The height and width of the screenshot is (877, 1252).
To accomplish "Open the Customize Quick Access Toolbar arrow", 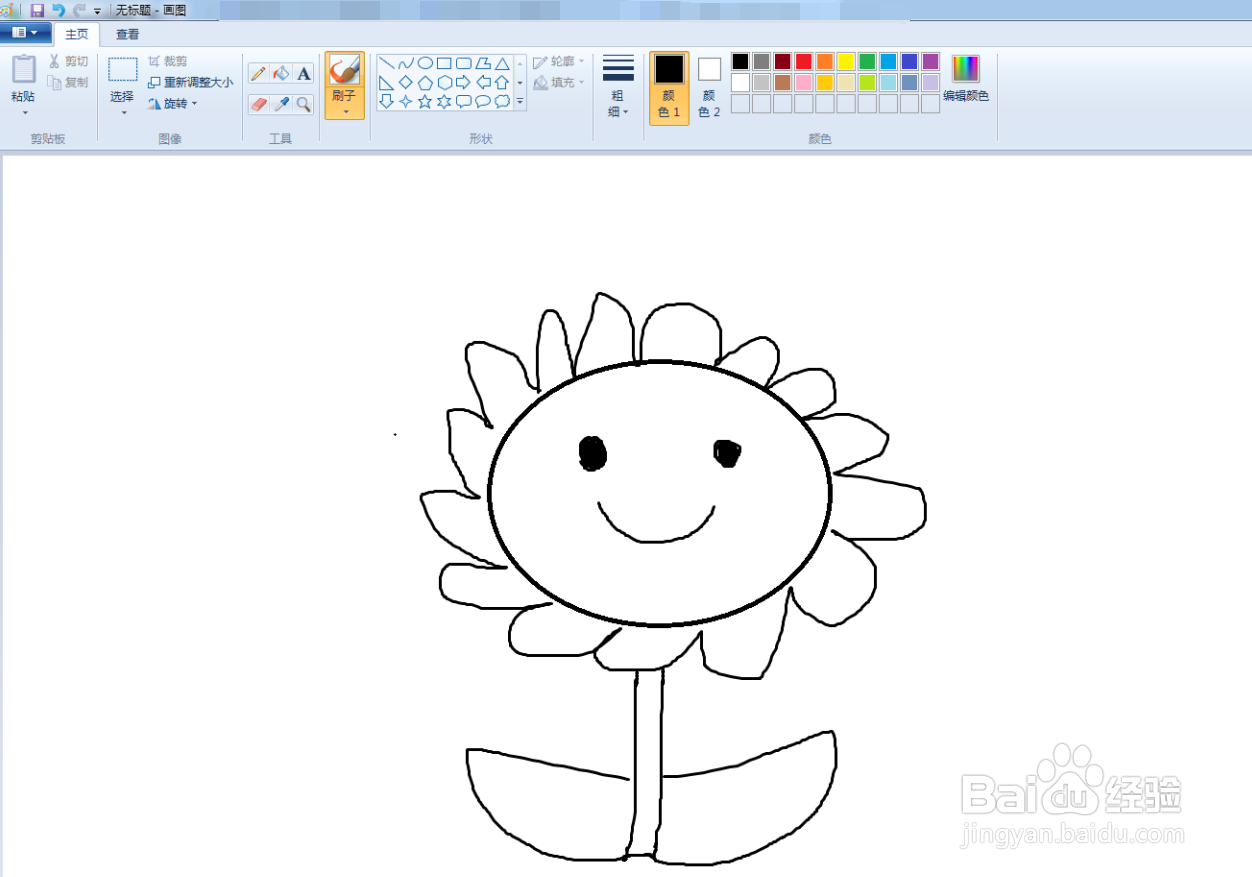I will point(97,11).
